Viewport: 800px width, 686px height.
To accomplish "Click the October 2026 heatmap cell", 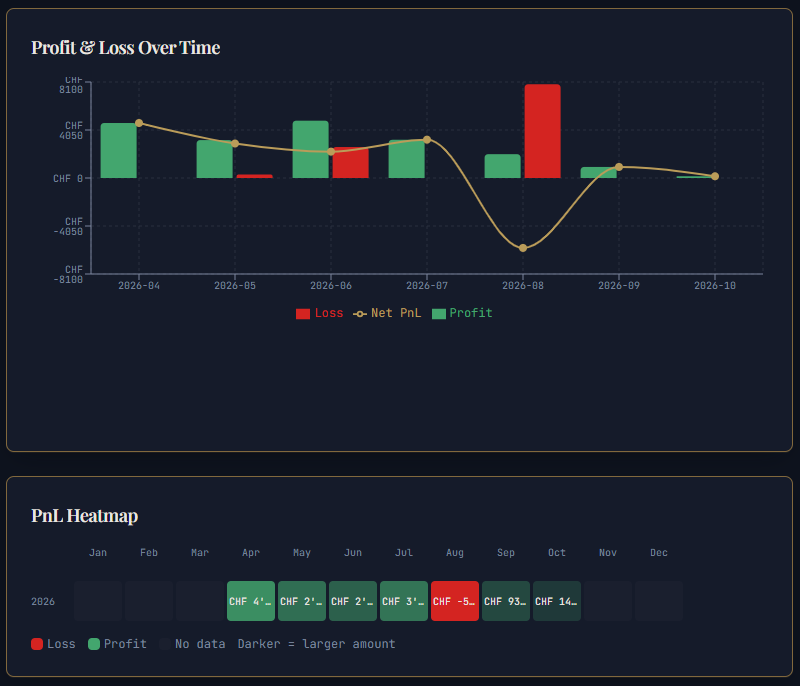I will pyautogui.click(x=557, y=601).
